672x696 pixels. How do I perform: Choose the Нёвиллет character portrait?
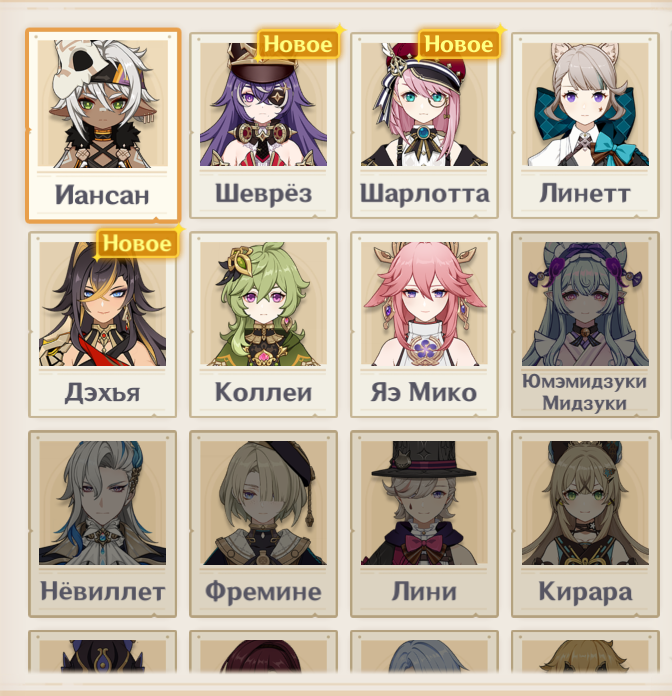pos(103,503)
